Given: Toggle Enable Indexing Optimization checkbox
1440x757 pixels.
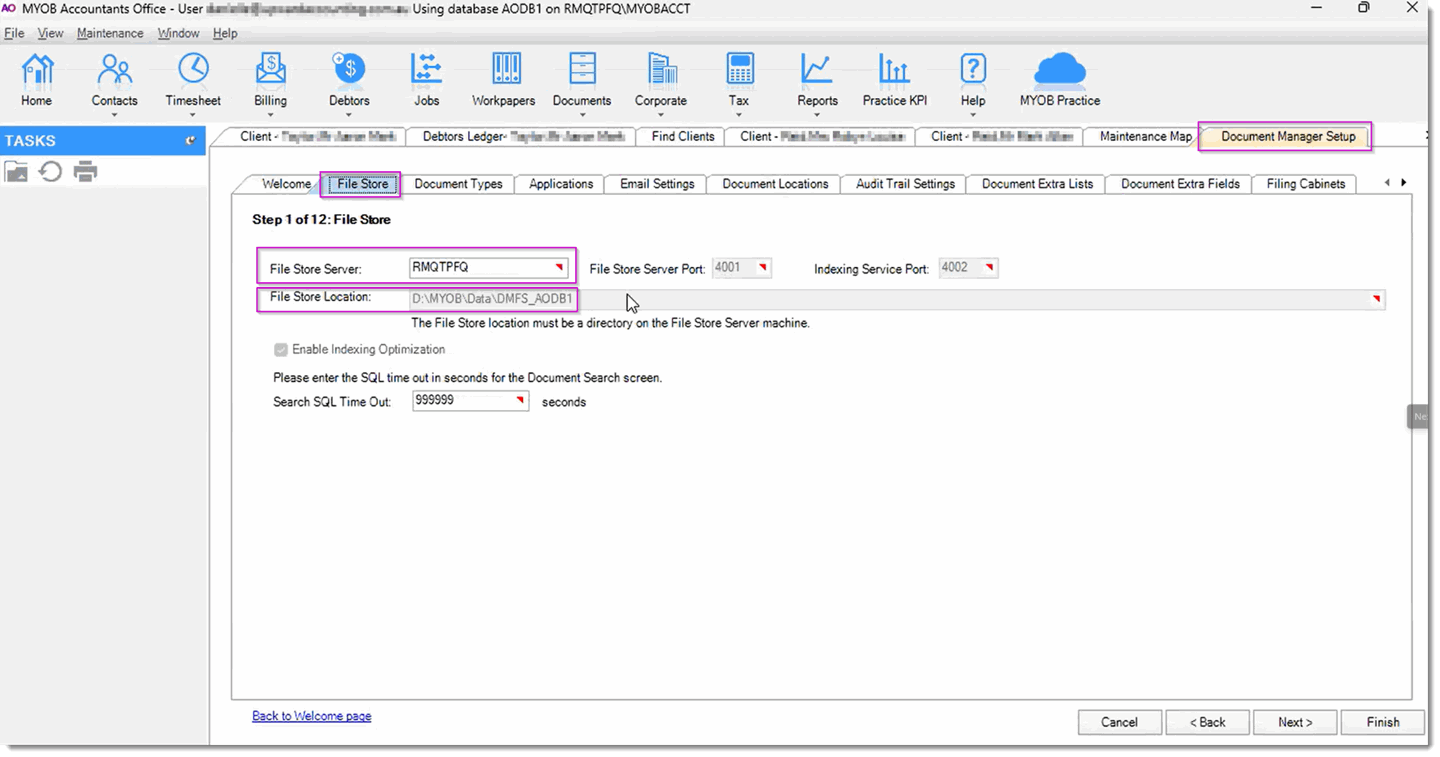Looking at the screenshot, I should (281, 350).
